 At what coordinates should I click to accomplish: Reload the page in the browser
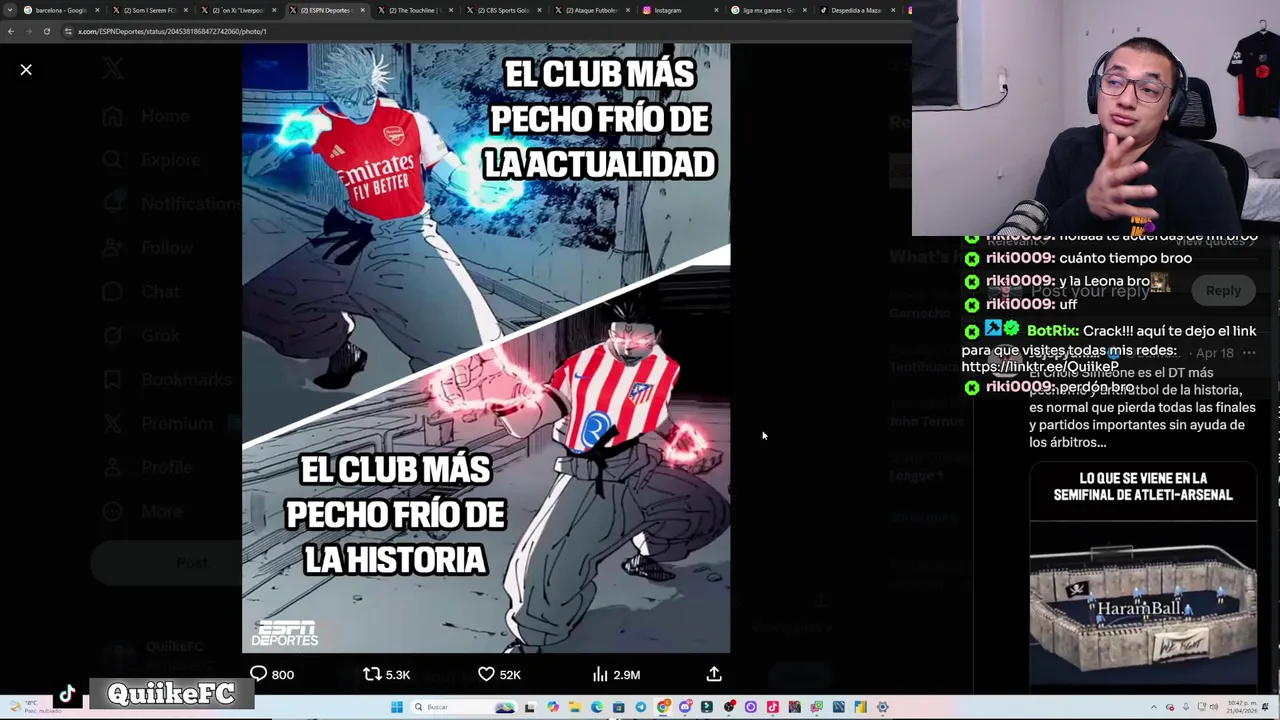pyautogui.click(x=46, y=31)
